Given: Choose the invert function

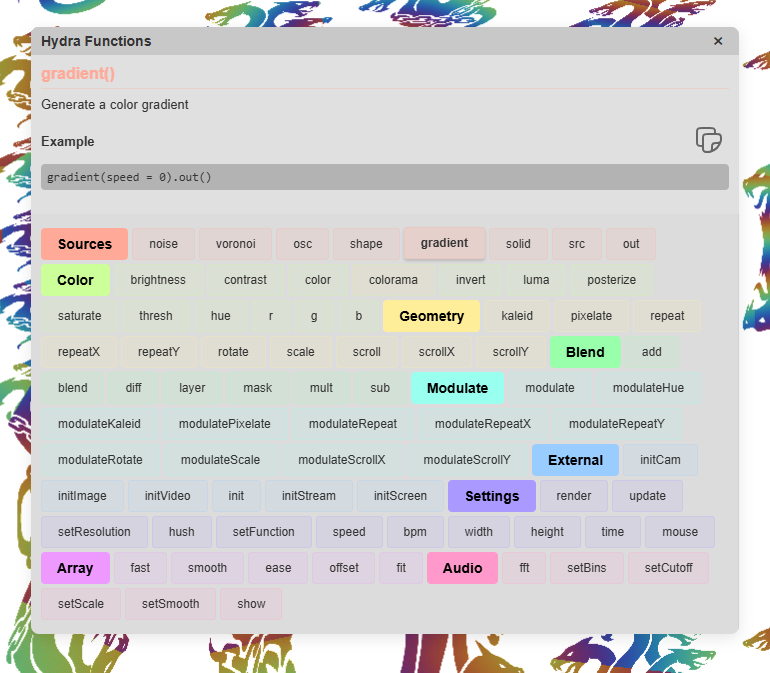Looking at the screenshot, I should 470,280.
